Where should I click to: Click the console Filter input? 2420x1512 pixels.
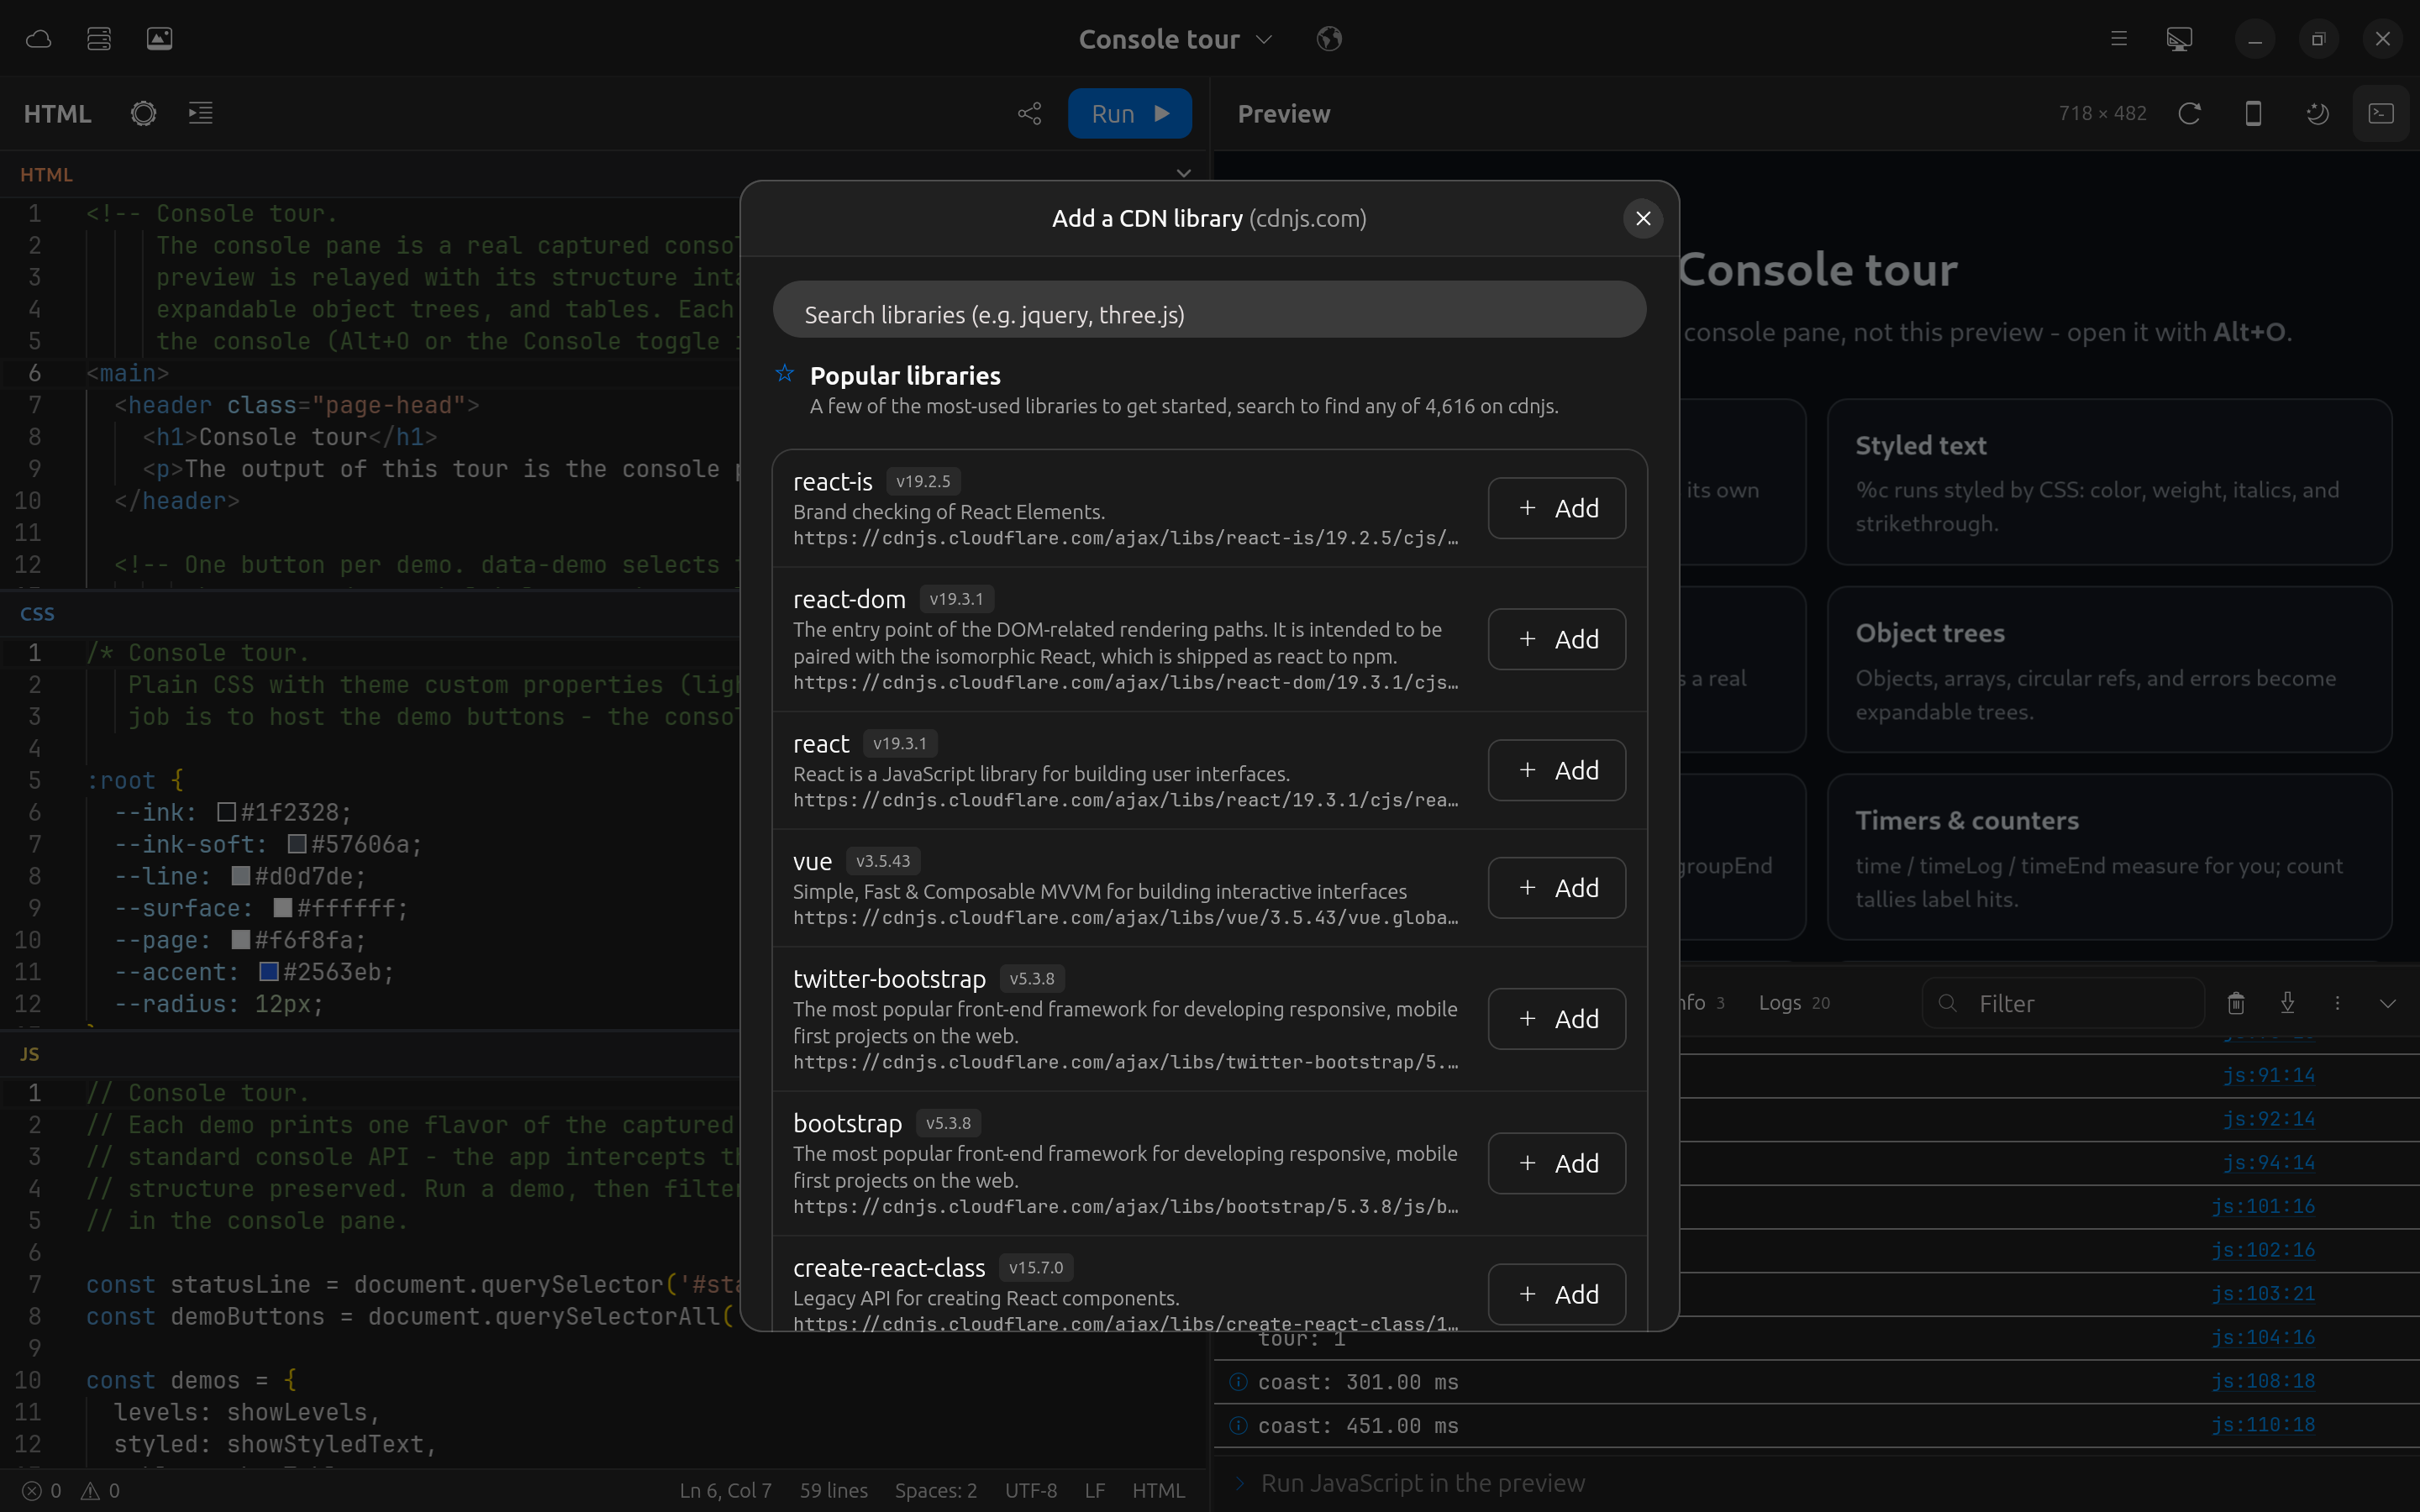[x=2063, y=1002]
